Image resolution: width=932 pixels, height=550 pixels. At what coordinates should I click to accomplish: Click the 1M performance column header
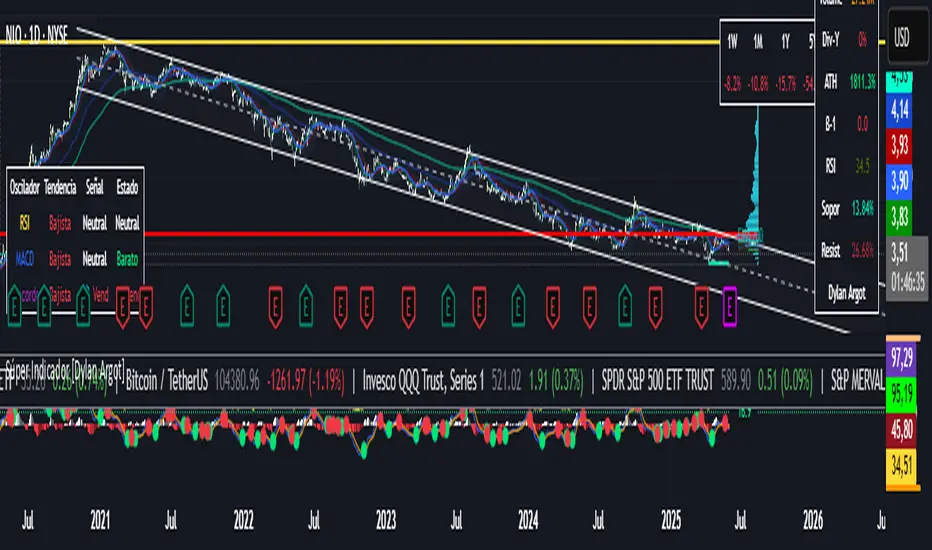(758, 42)
